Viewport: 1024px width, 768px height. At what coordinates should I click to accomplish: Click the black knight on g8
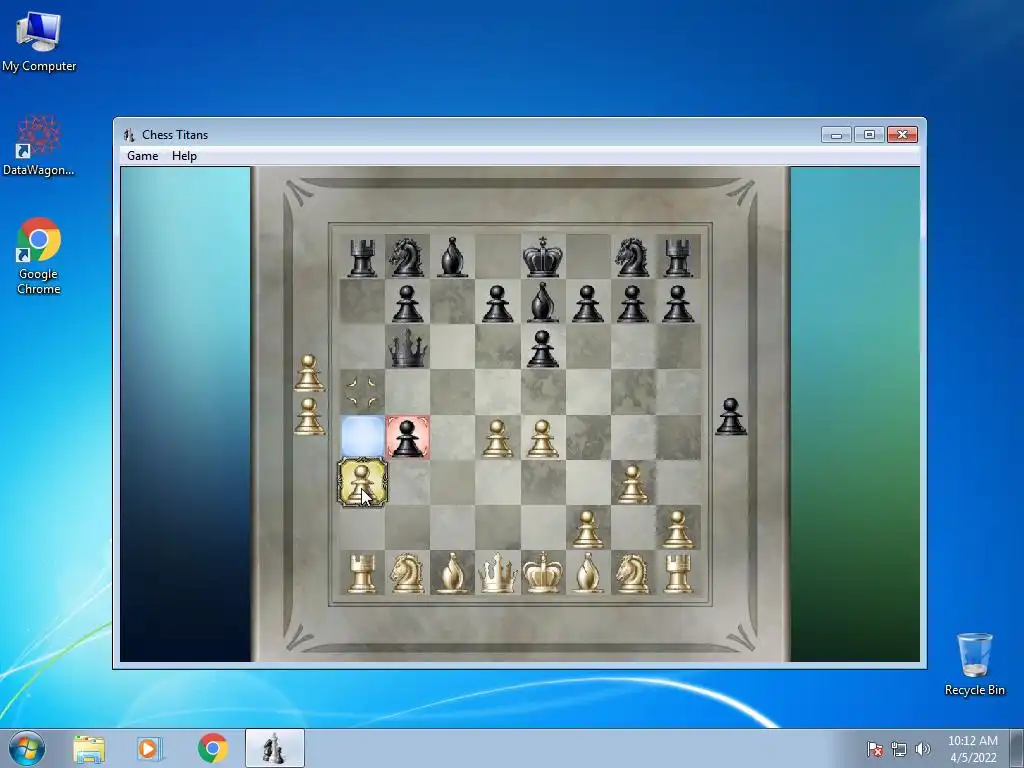(x=633, y=257)
